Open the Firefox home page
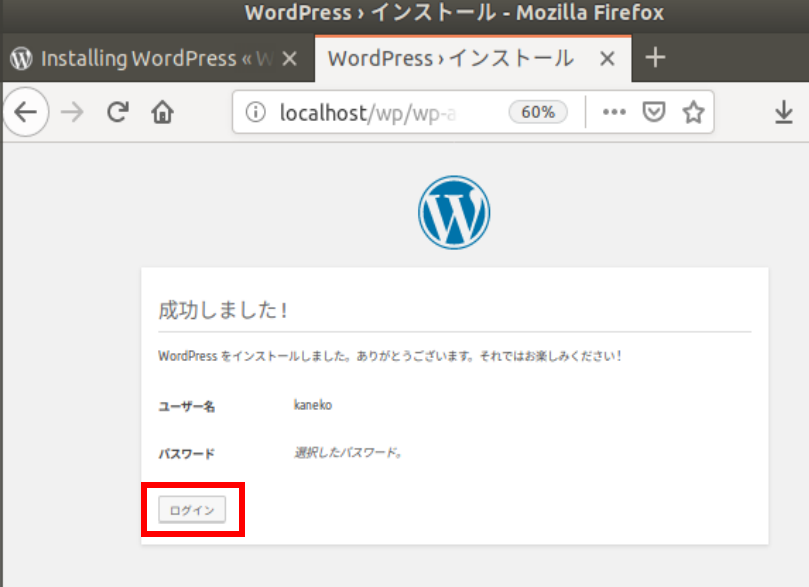Viewport: 809px width, 587px height. click(163, 112)
